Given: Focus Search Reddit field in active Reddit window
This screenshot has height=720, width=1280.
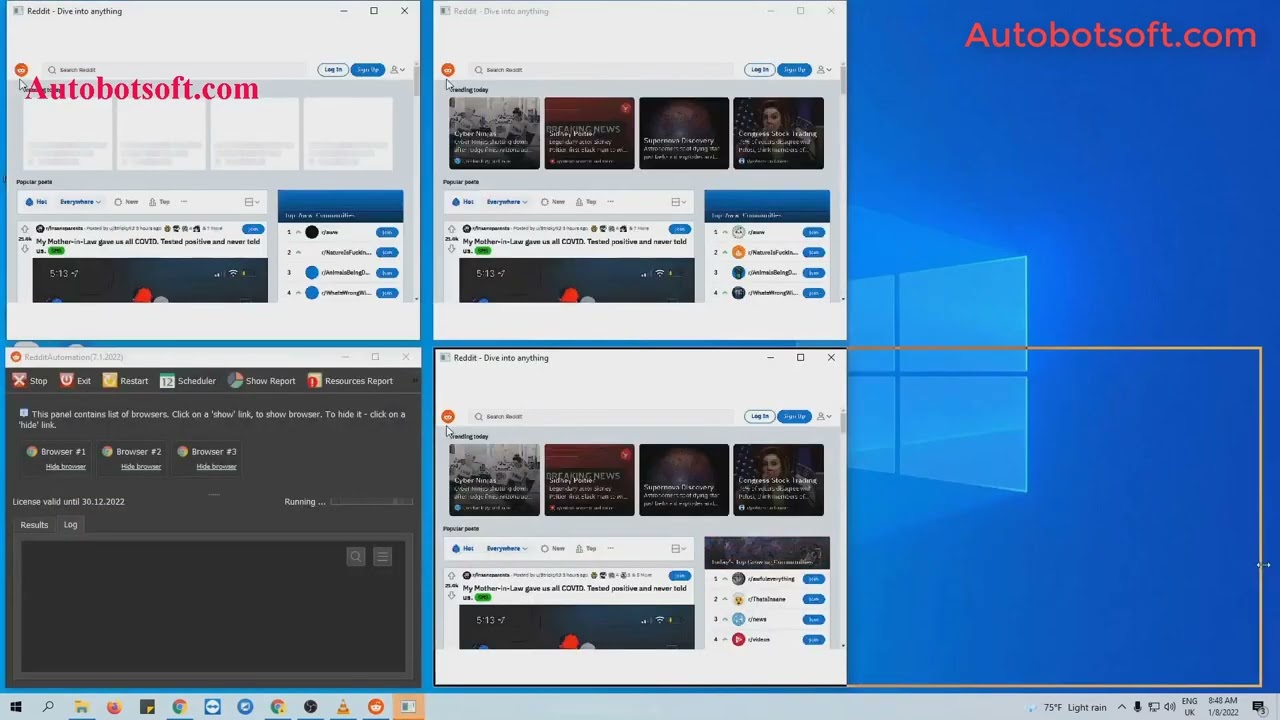Looking at the screenshot, I should point(600,417).
